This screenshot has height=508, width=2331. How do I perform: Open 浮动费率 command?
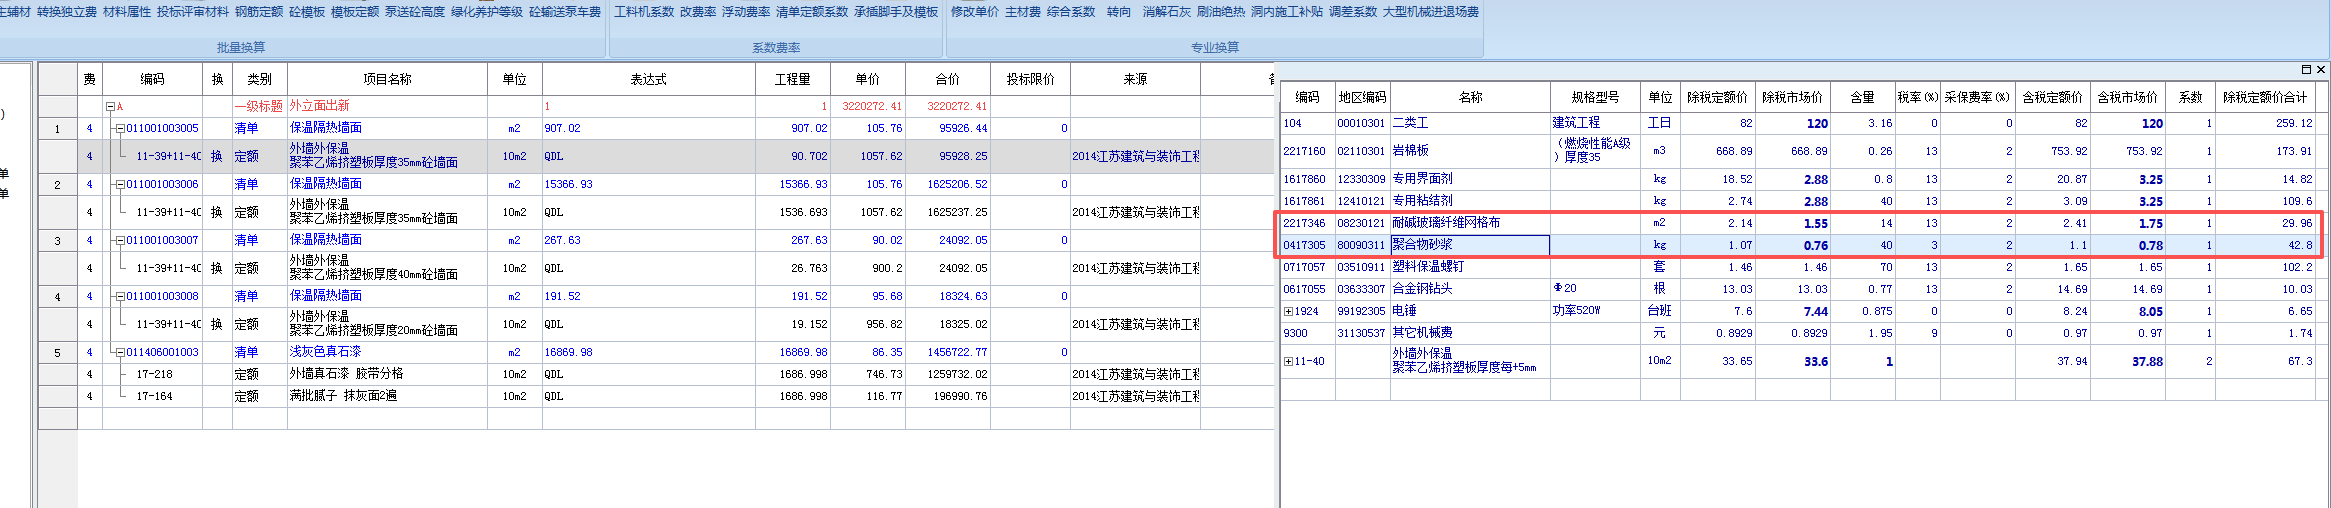point(746,12)
